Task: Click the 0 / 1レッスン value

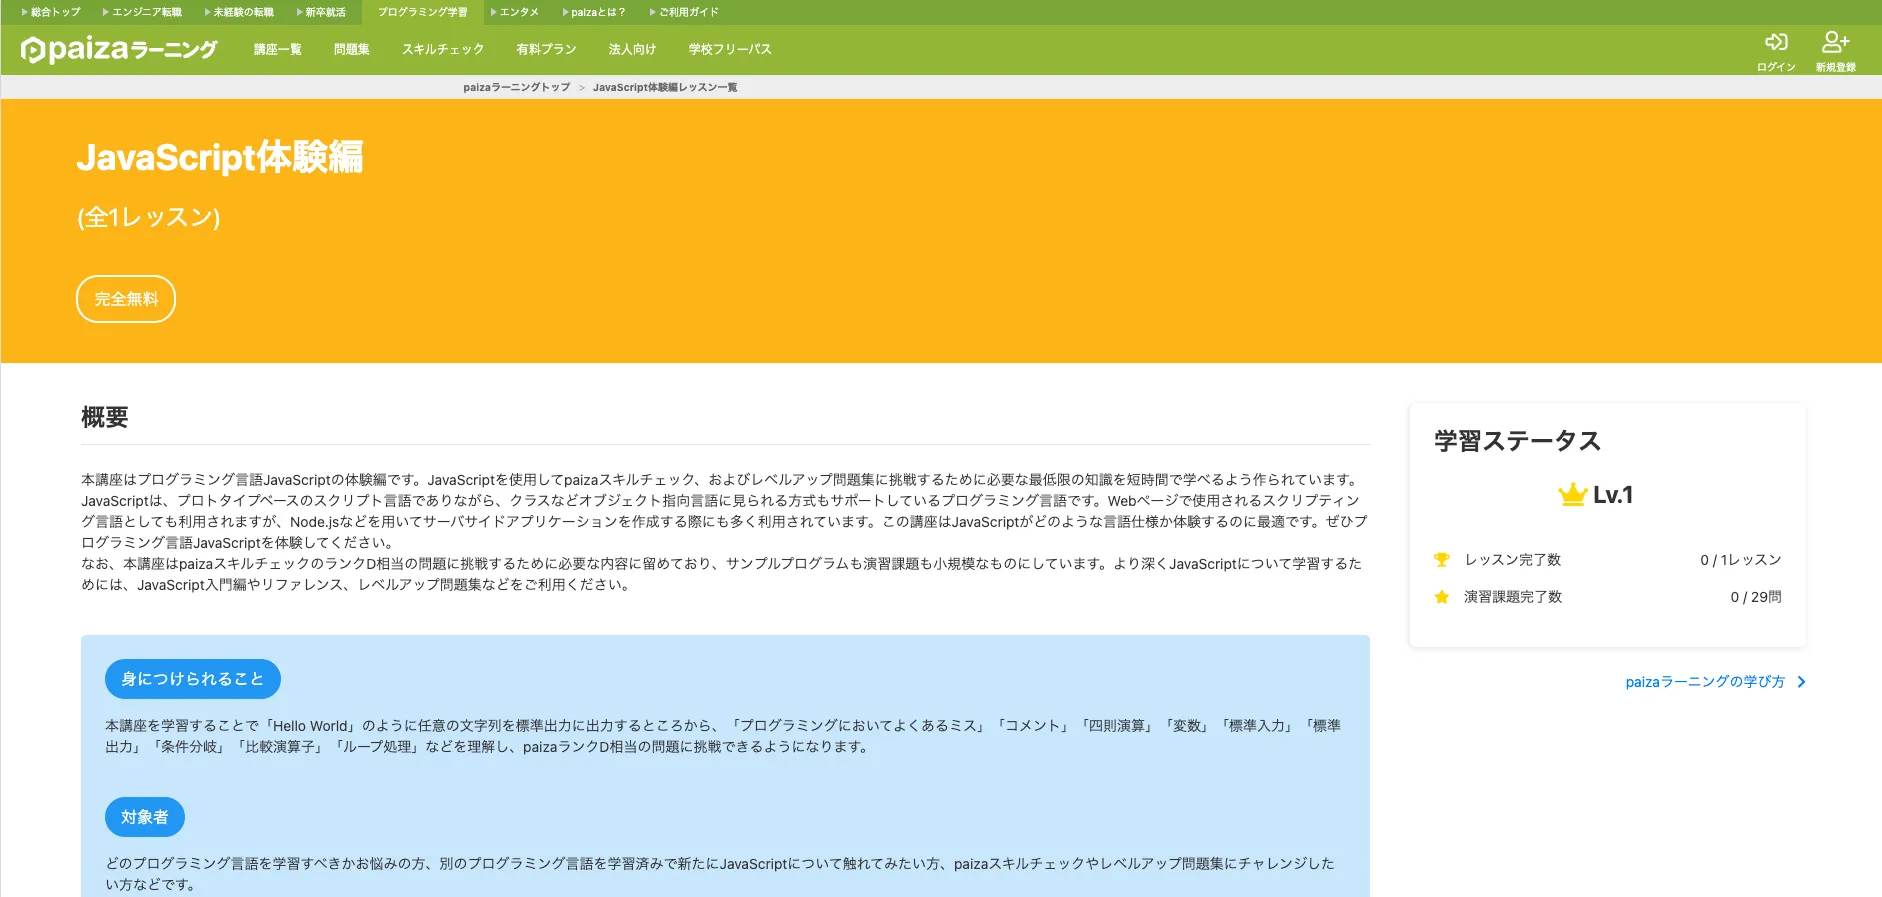Action: [1741, 560]
